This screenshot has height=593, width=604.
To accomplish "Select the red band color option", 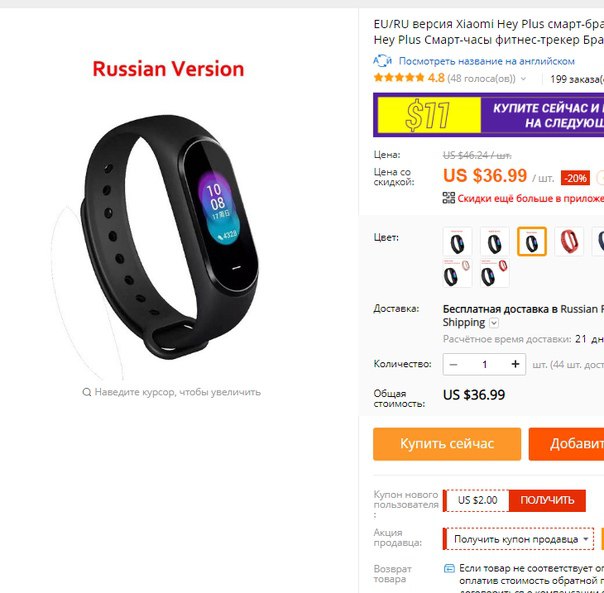I will click(569, 242).
